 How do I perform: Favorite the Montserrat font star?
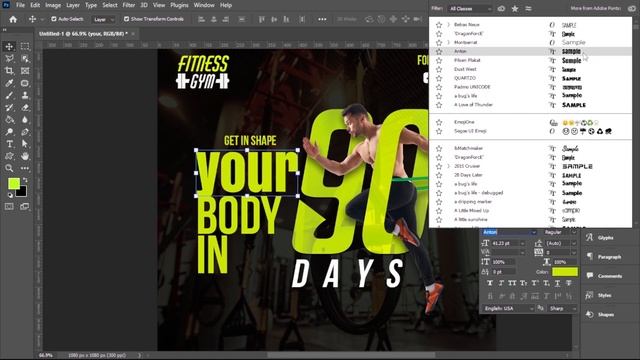pos(439,42)
